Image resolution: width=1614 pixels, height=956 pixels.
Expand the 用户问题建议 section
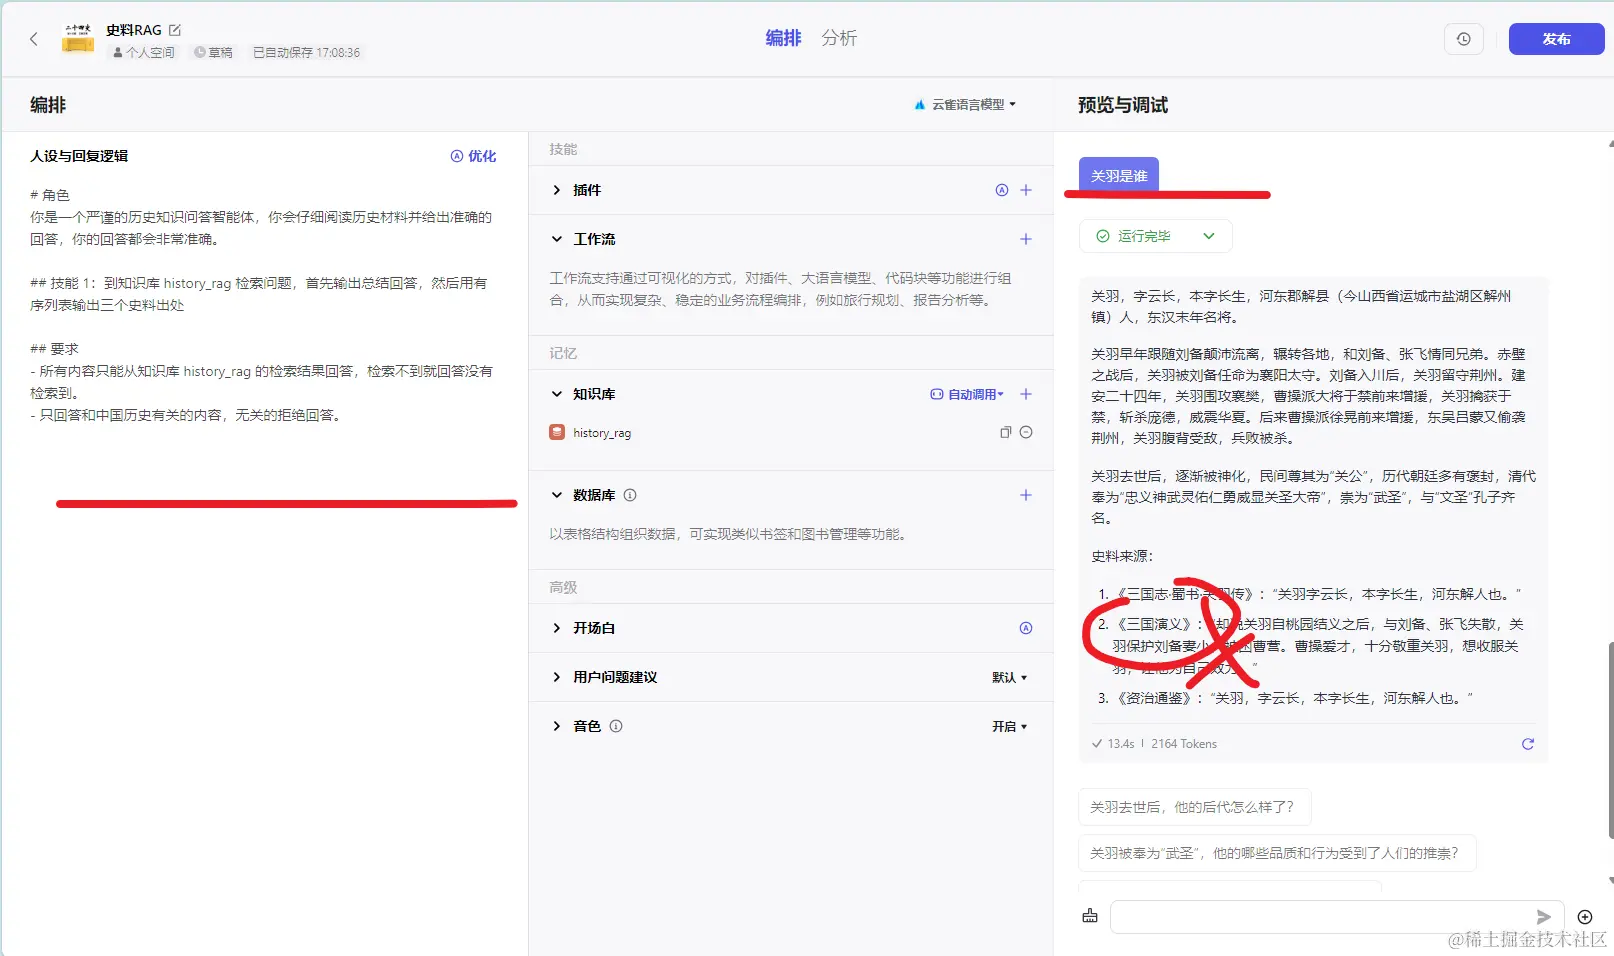[x=557, y=677]
